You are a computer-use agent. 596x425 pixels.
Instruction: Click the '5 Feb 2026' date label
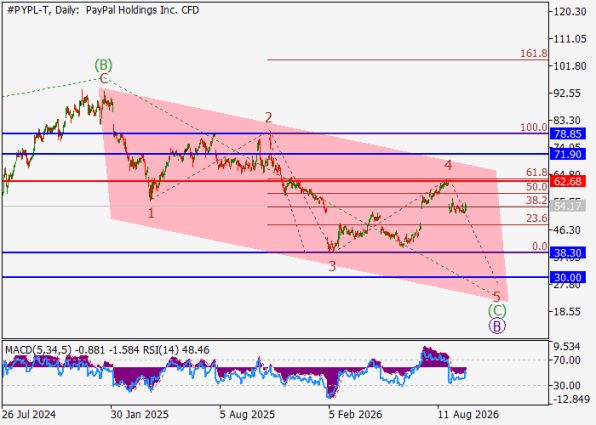[355, 414]
